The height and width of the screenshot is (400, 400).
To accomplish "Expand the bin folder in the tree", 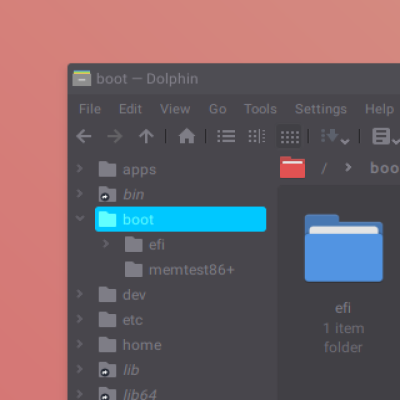I will [x=80, y=193].
